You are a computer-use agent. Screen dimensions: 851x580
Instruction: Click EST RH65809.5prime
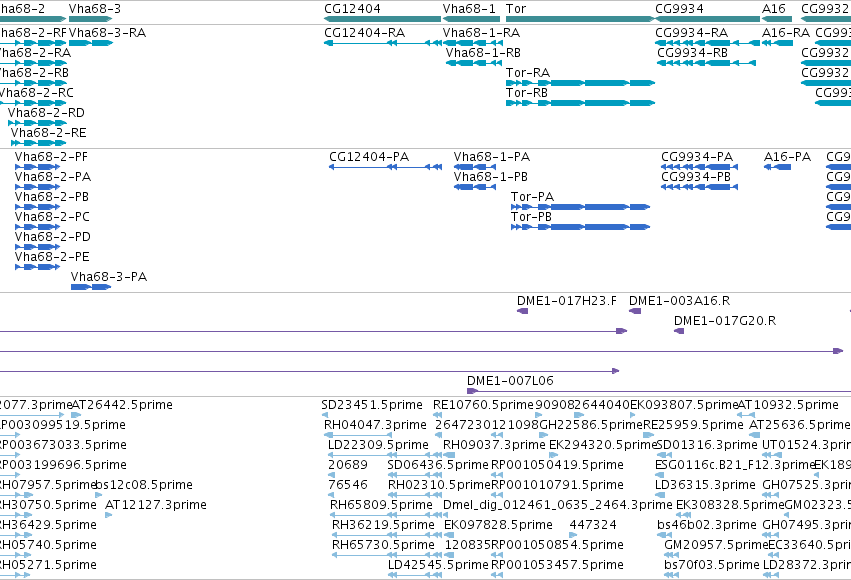click(381, 506)
